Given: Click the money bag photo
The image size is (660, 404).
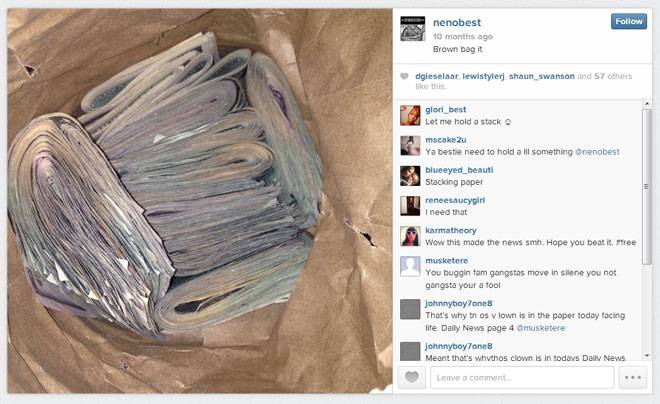Looking at the screenshot, I should [200, 201].
